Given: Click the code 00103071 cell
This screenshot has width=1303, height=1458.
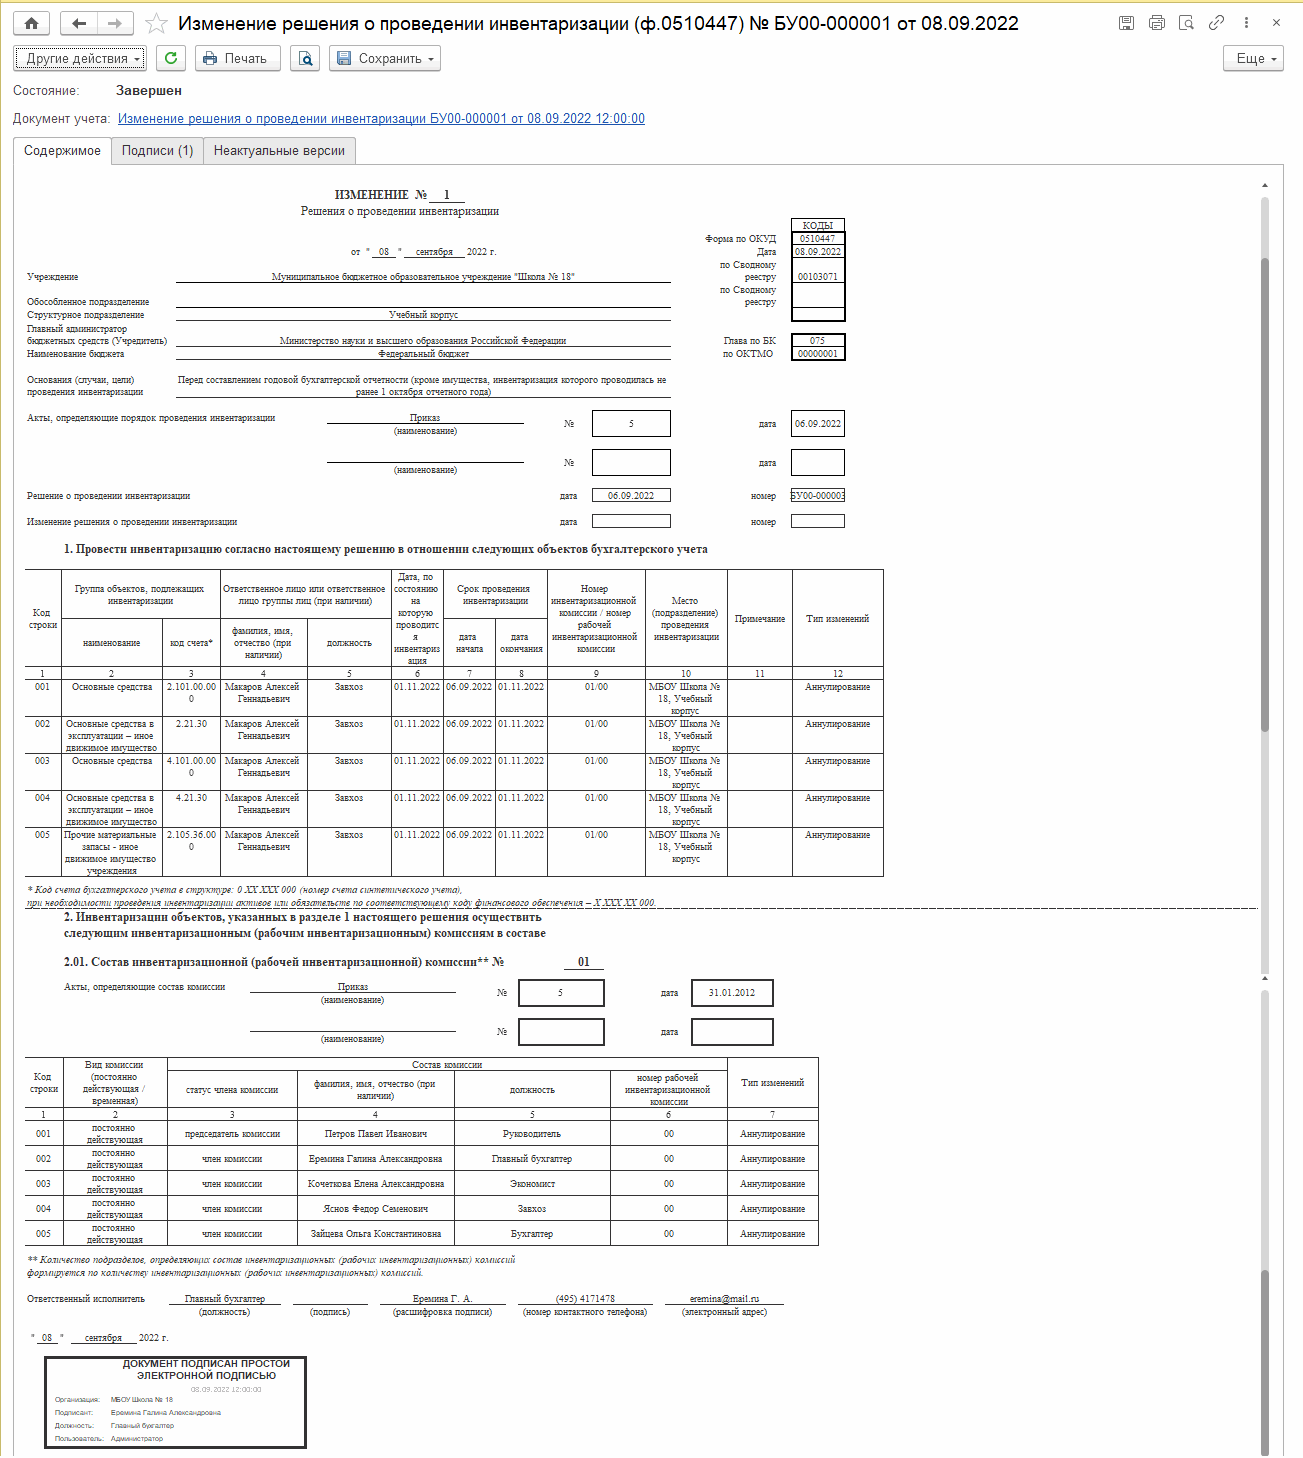Looking at the screenshot, I should pyautogui.click(x=818, y=271).
